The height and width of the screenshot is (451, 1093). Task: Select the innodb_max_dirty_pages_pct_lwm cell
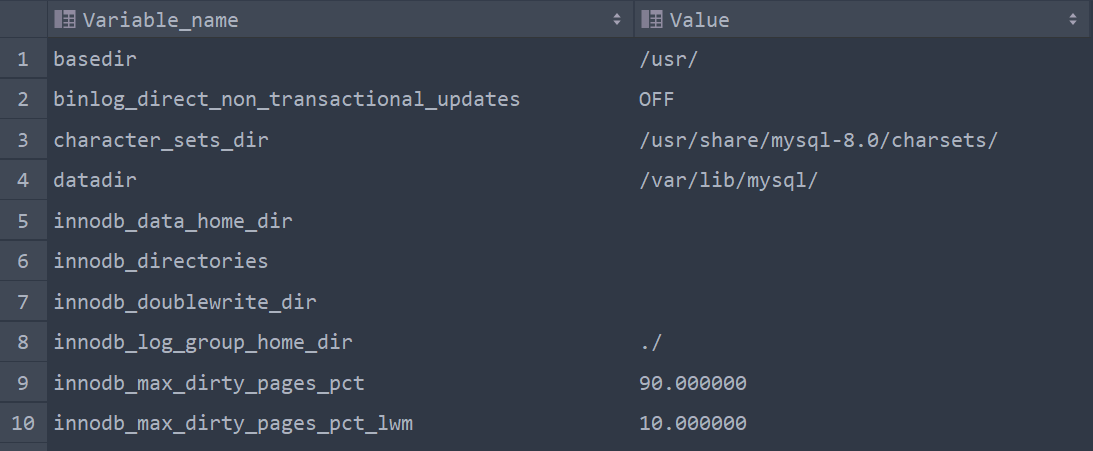pyautogui.click(x=233, y=424)
